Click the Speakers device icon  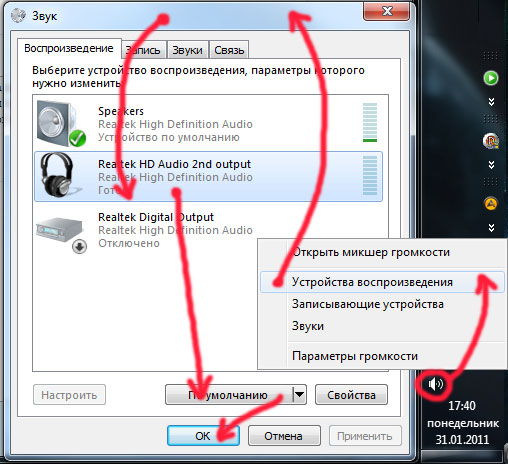point(61,124)
